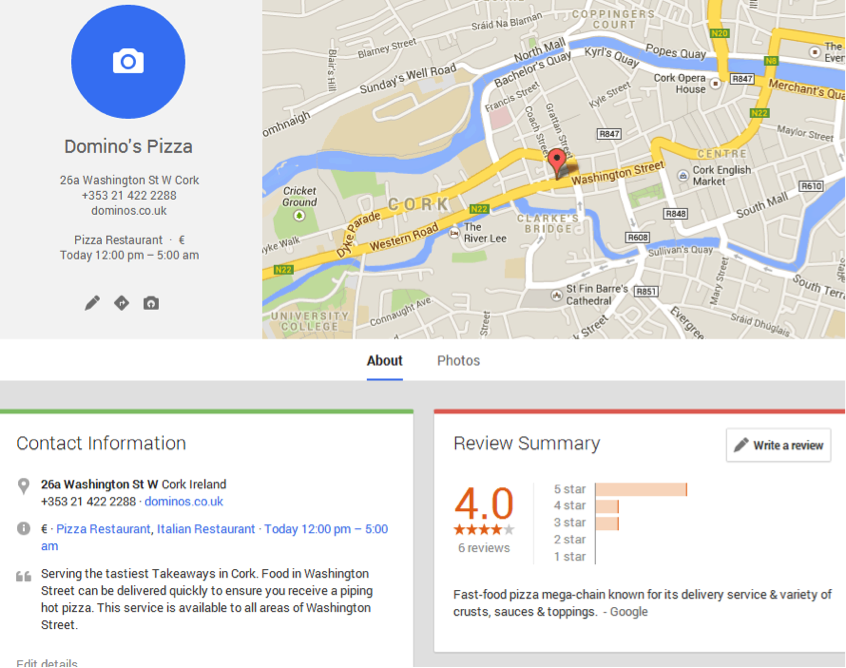Click the address pin icon in Contact Information
Screen dimensions: 846x668
pyautogui.click(x=24, y=486)
